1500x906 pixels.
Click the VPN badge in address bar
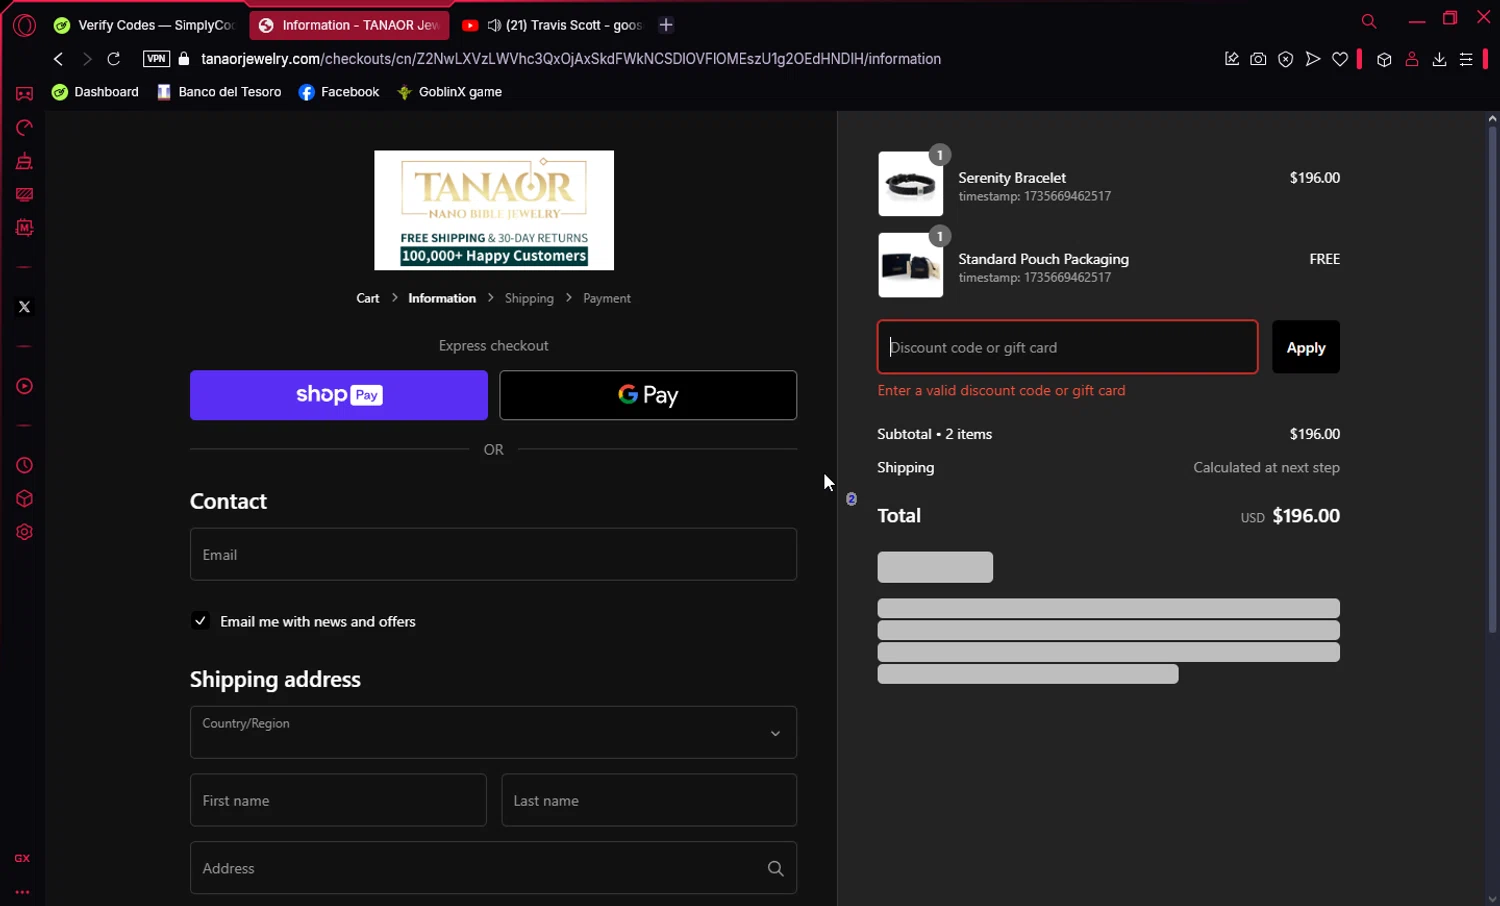(x=156, y=59)
